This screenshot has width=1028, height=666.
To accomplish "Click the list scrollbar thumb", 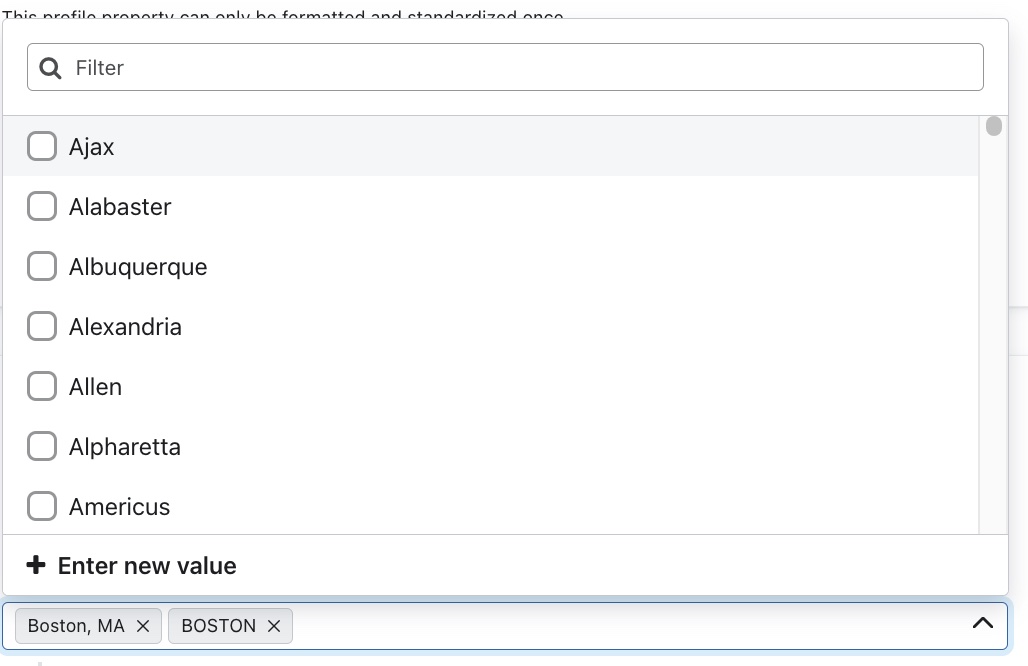I will (x=994, y=126).
